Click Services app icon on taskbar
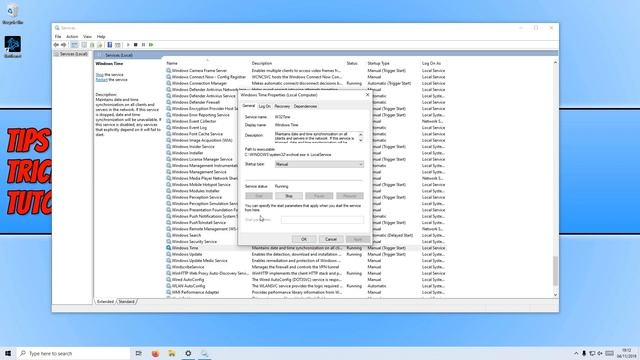Viewport: 640px width, 360px height. (x=204, y=353)
